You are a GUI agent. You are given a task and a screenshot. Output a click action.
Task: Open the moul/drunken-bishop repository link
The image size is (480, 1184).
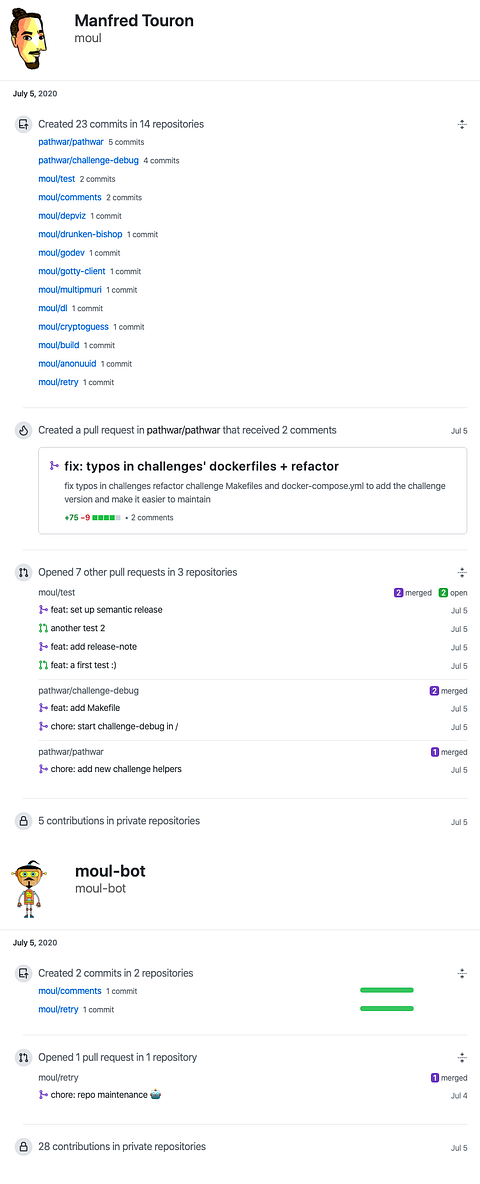[80, 234]
